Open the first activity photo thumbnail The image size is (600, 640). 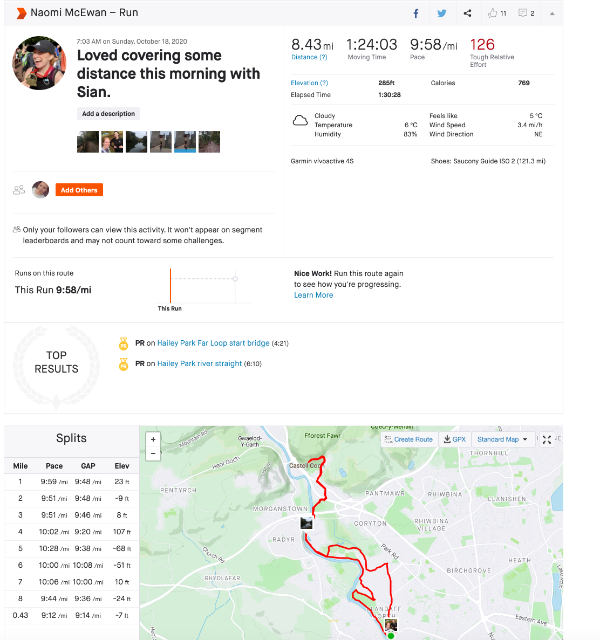(88, 142)
